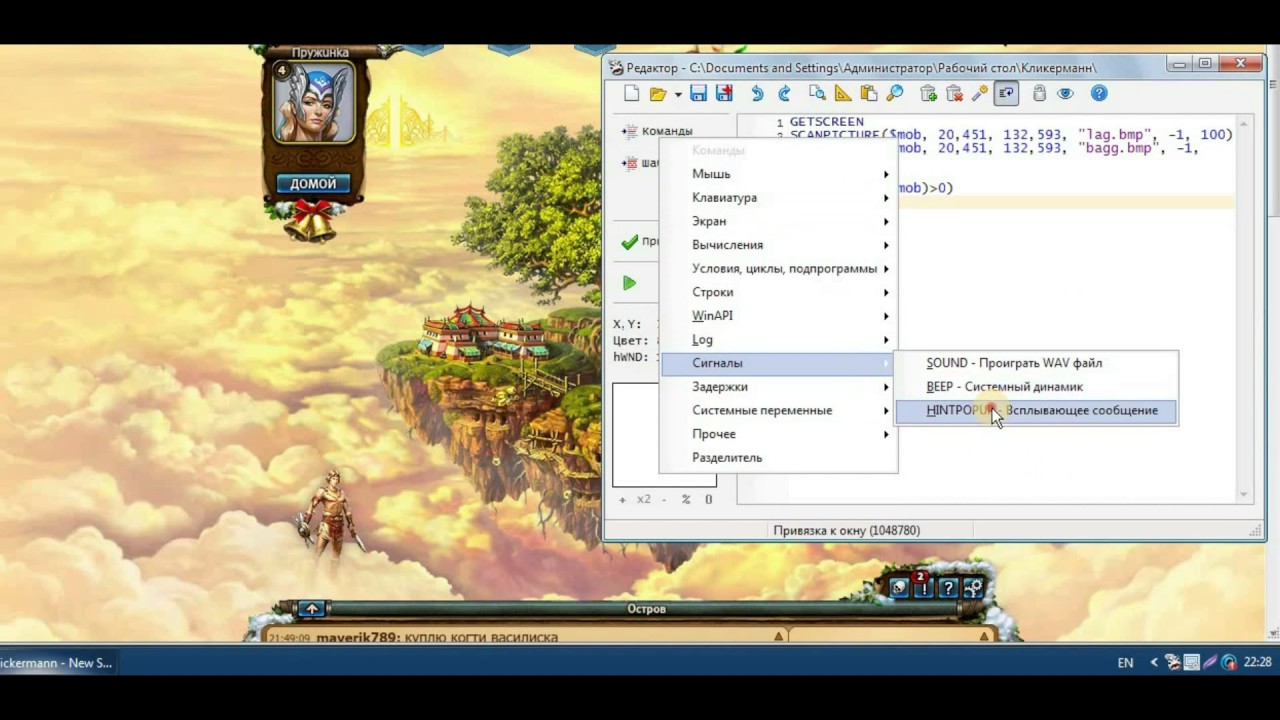
Task: Click the padlock icon in the toolbar
Action: pyautogui.click(x=1039, y=94)
